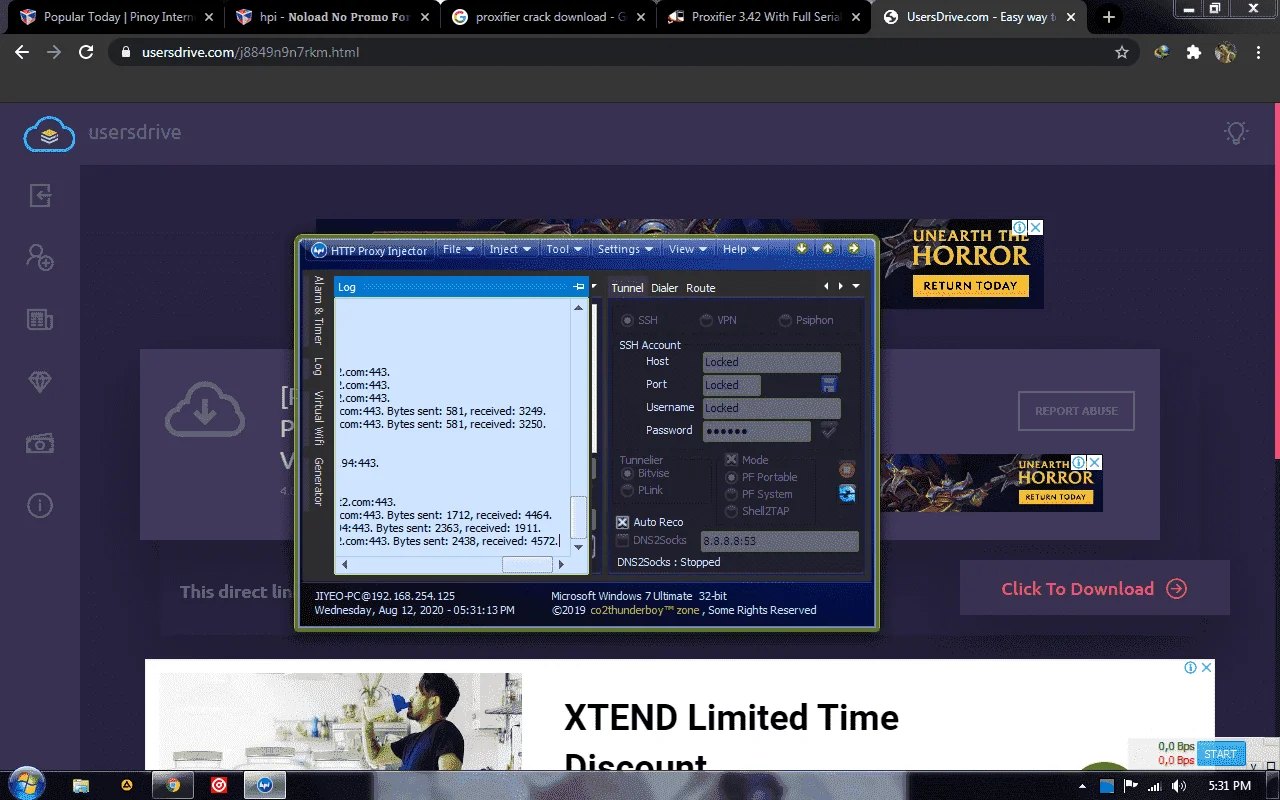Click the blue refresh icon beside Mode box
1280x800 pixels.
847,493
